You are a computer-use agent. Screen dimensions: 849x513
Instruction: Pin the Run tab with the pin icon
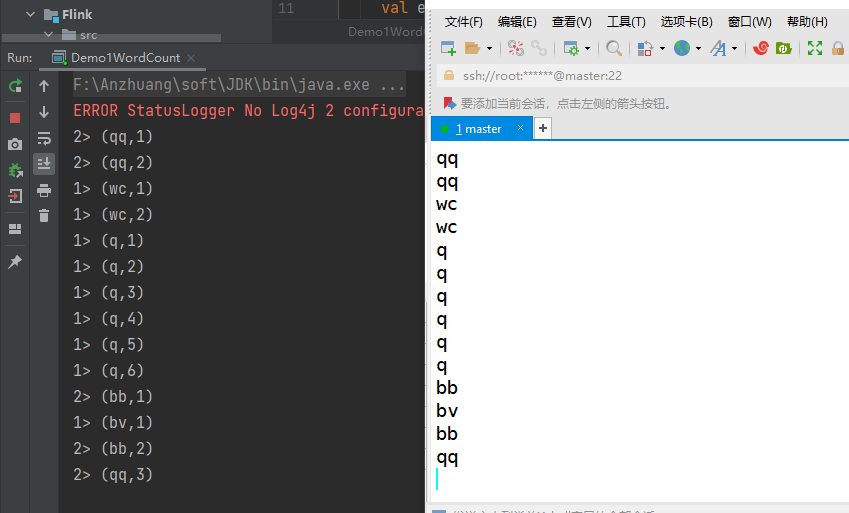pos(15,262)
